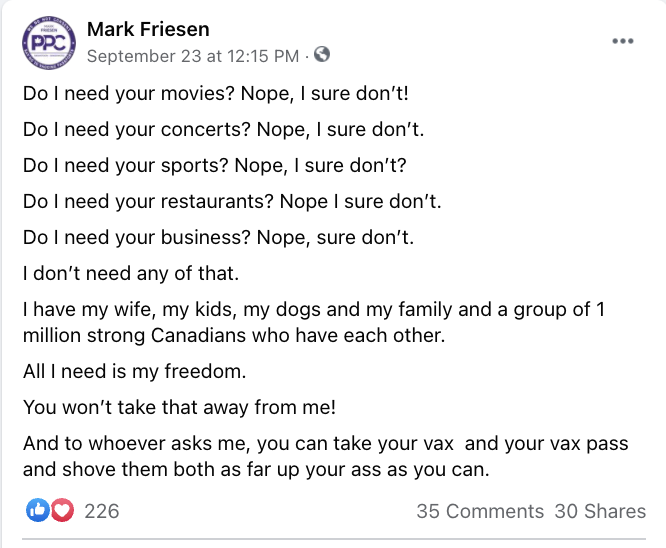Click the blue thumbs-up Like reaction icon

tap(38, 510)
